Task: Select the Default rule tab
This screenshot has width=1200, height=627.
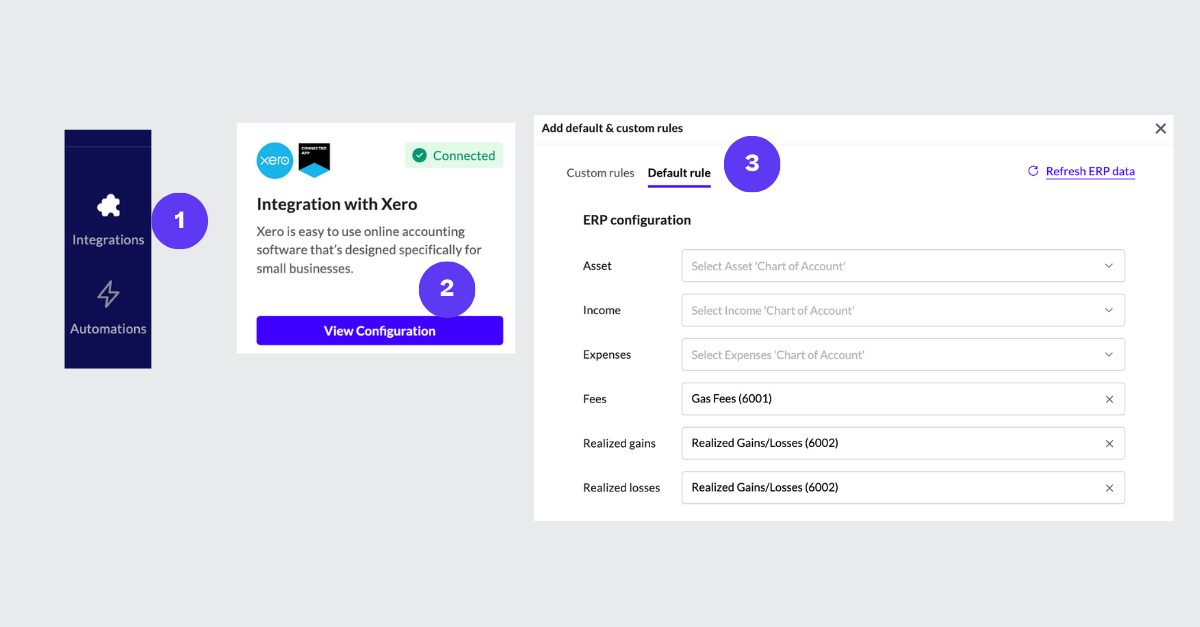Action: point(679,173)
